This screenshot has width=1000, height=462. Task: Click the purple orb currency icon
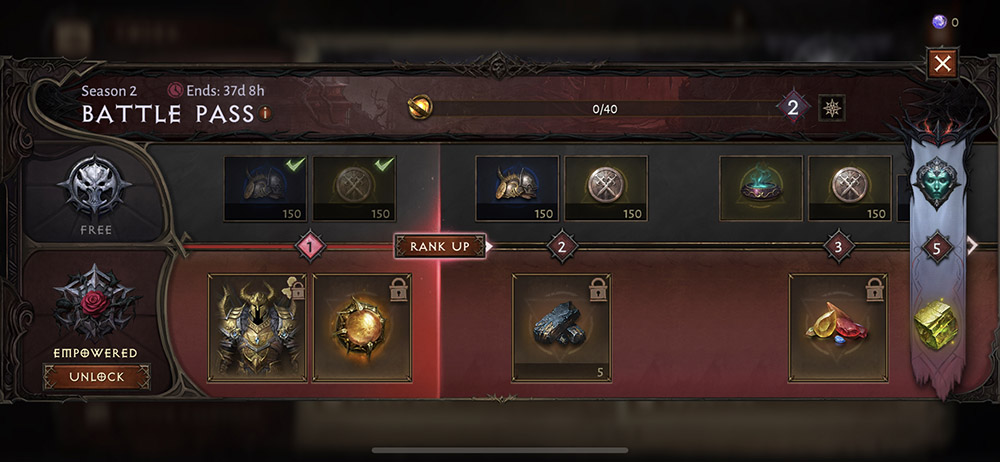939,22
